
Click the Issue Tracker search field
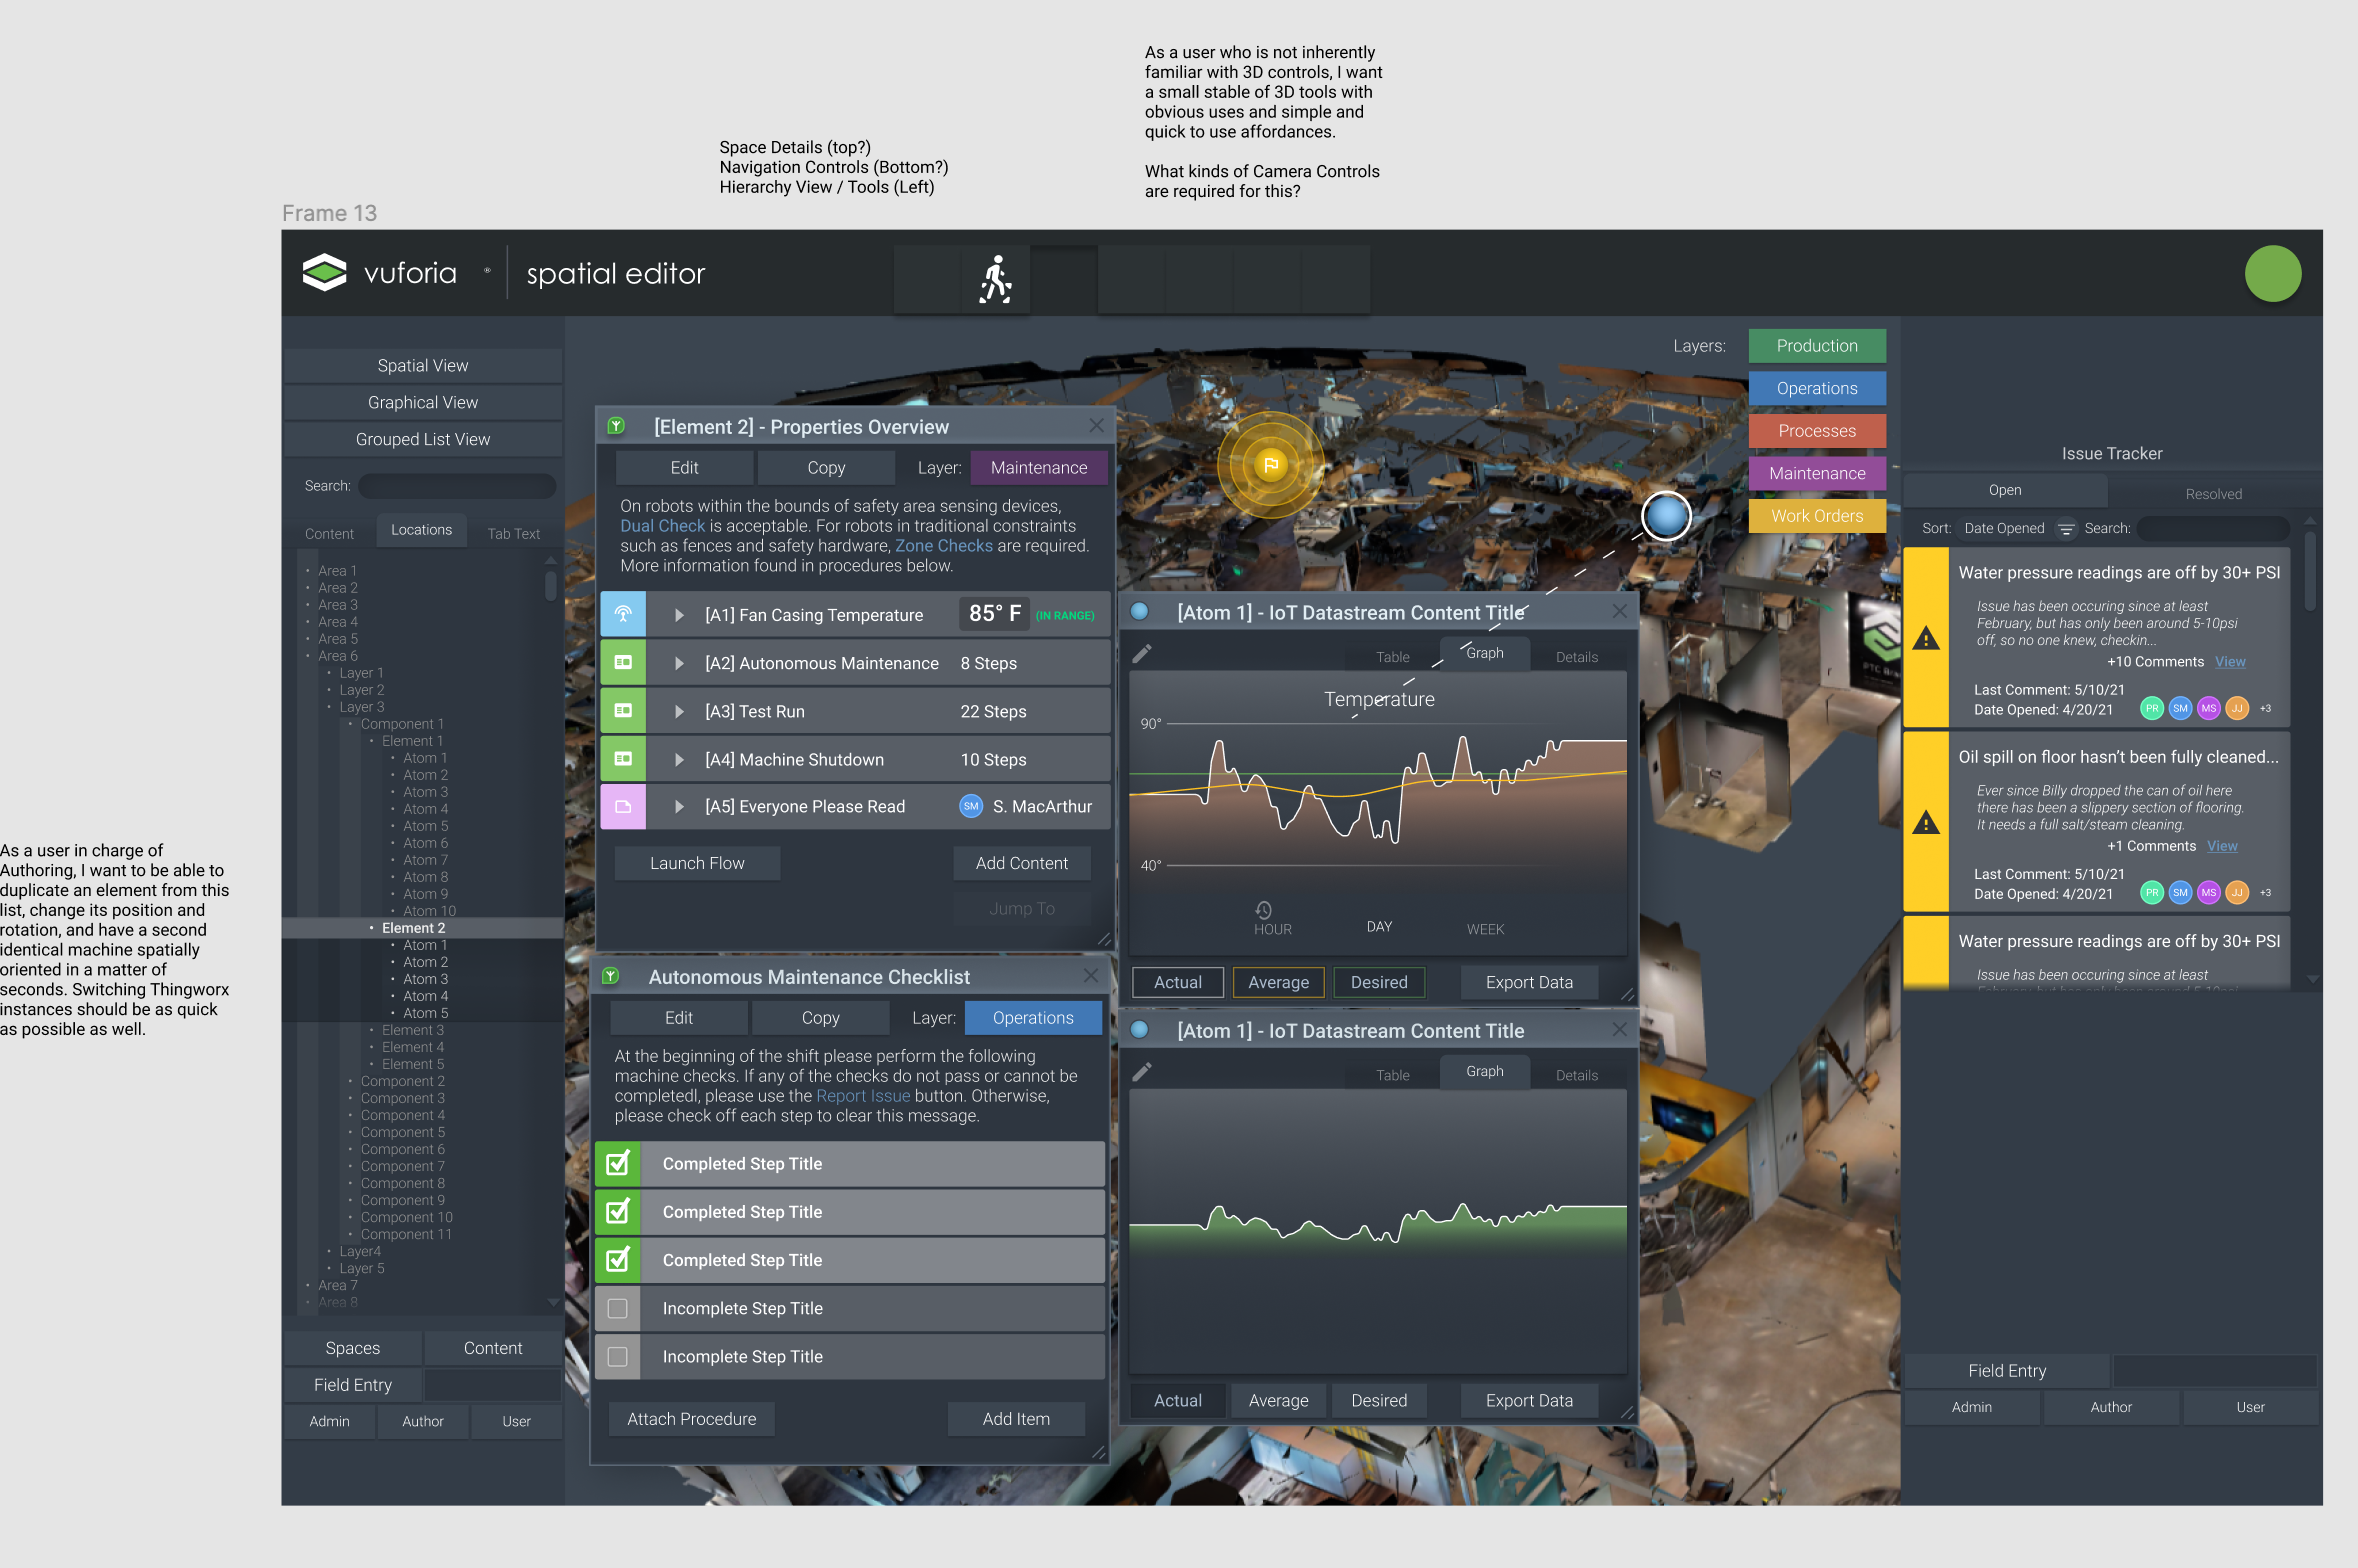[x=2213, y=528]
